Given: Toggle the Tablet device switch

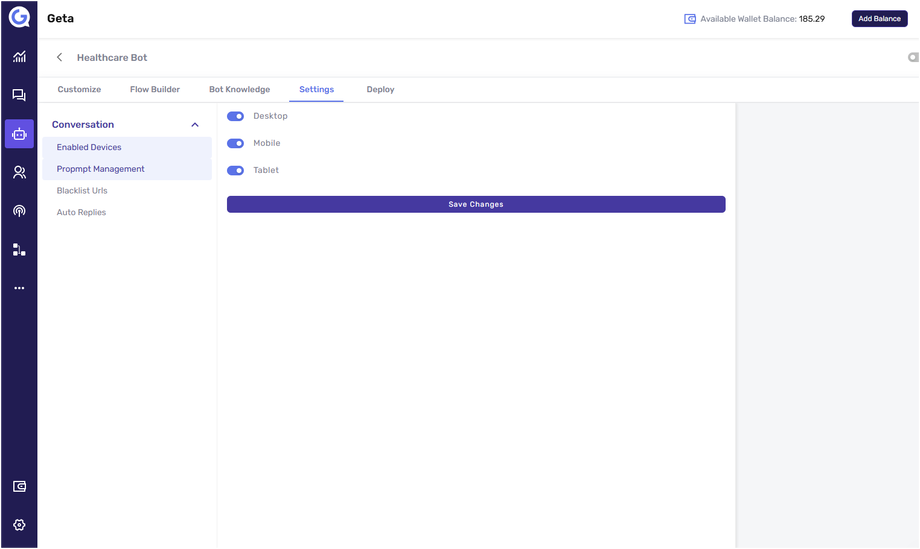Looking at the screenshot, I should coord(236,170).
